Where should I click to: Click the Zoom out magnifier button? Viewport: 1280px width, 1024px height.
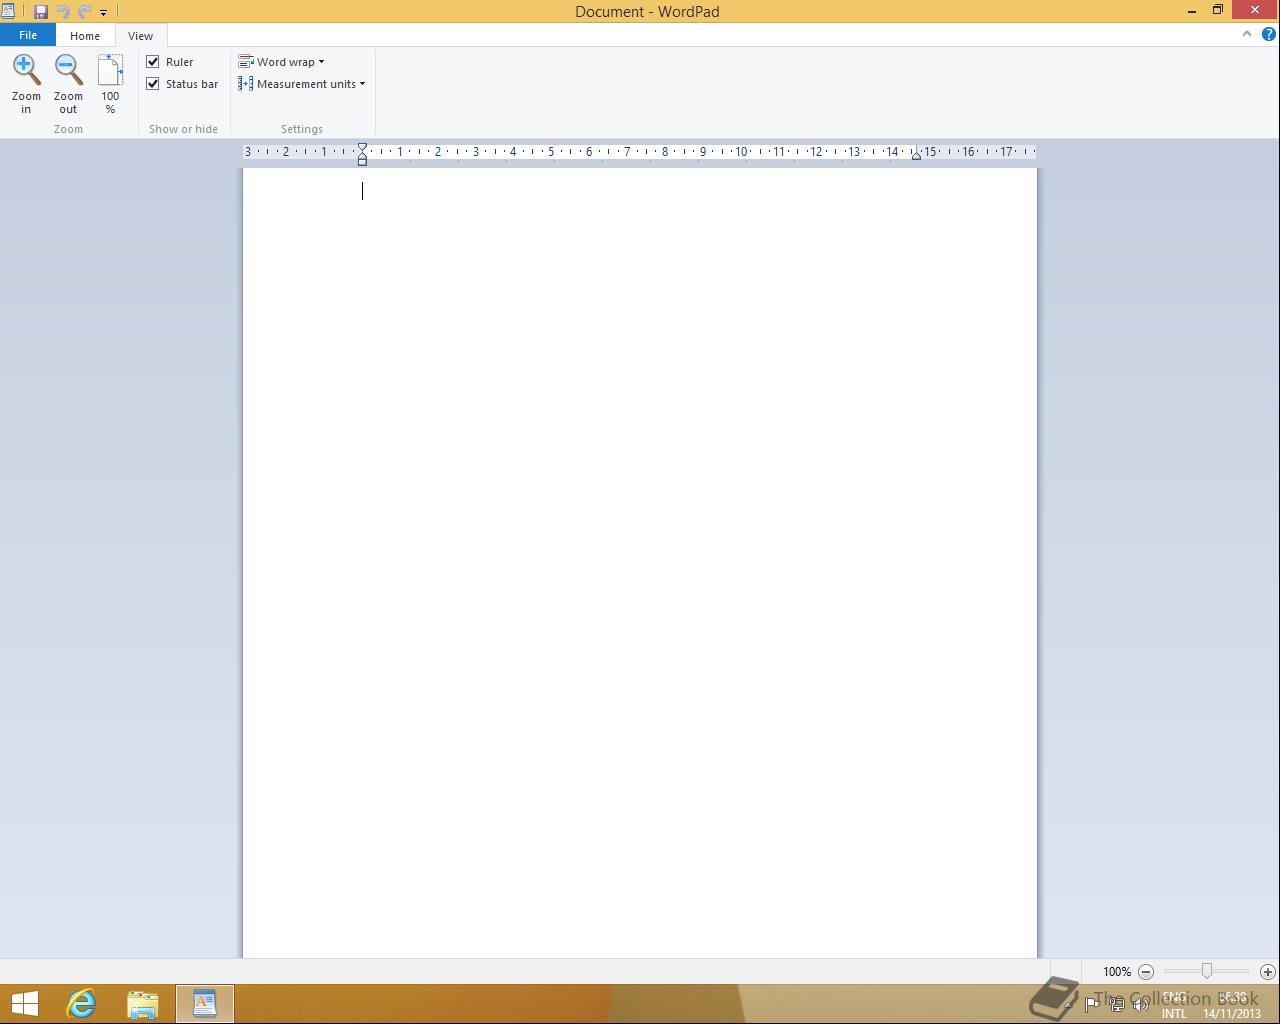[x=68, y=84]
